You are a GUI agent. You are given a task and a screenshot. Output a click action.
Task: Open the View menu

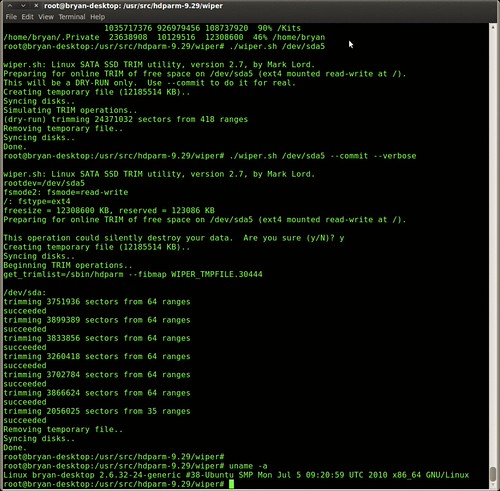coord(46,17)
